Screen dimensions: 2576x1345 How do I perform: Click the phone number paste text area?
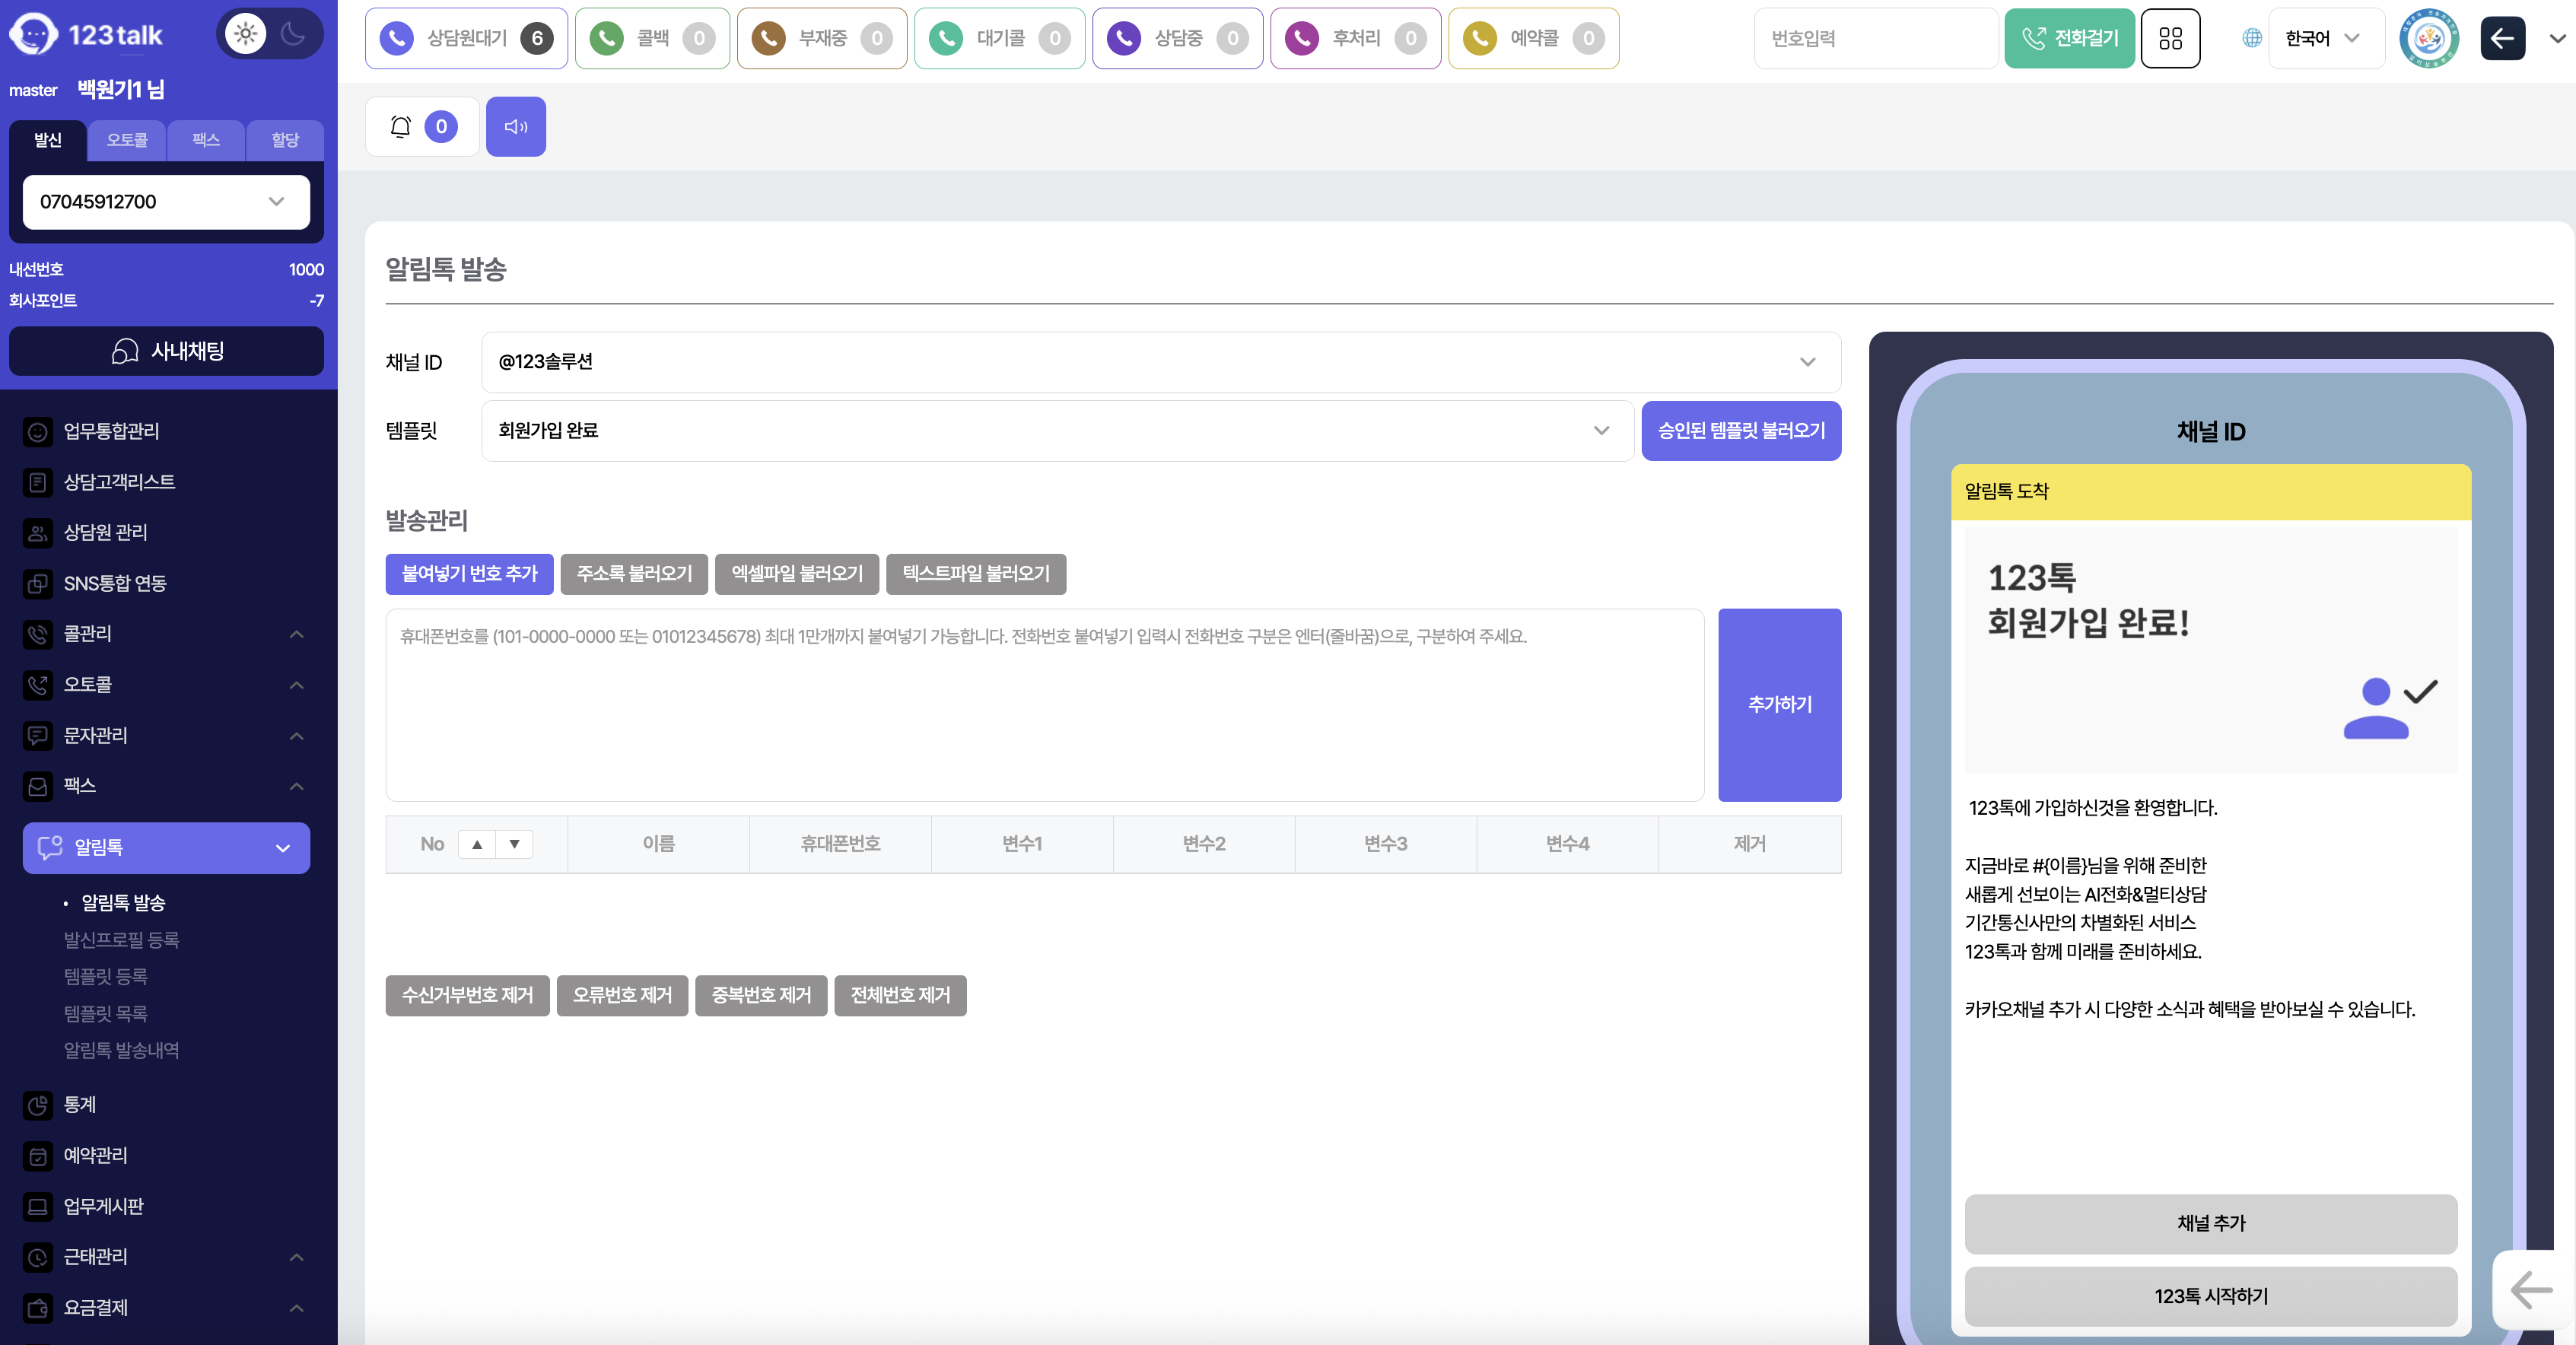click(x=1044, y=705)
